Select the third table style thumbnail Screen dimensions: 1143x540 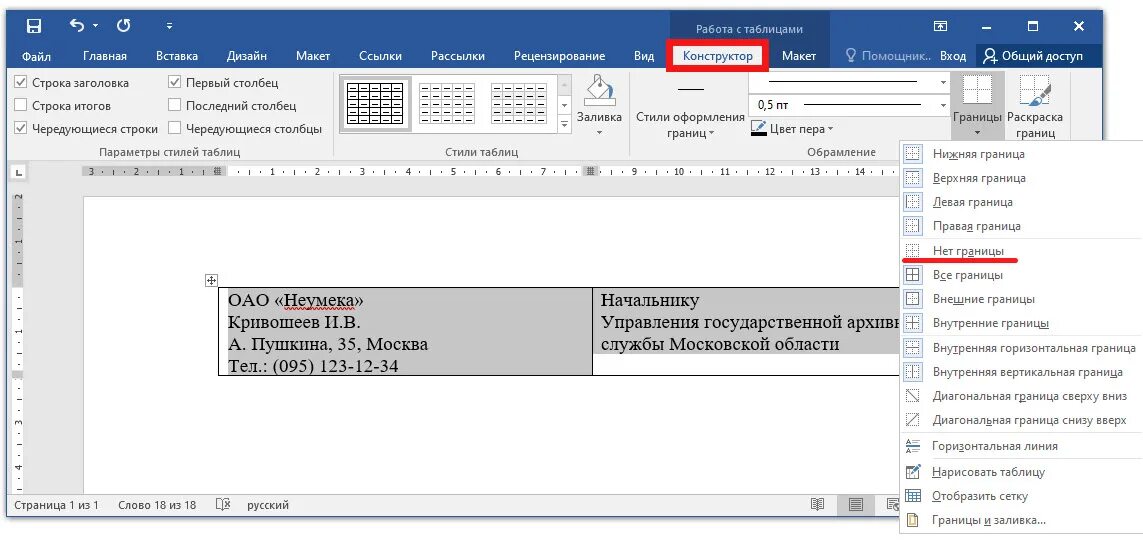[x=519, y=103]
